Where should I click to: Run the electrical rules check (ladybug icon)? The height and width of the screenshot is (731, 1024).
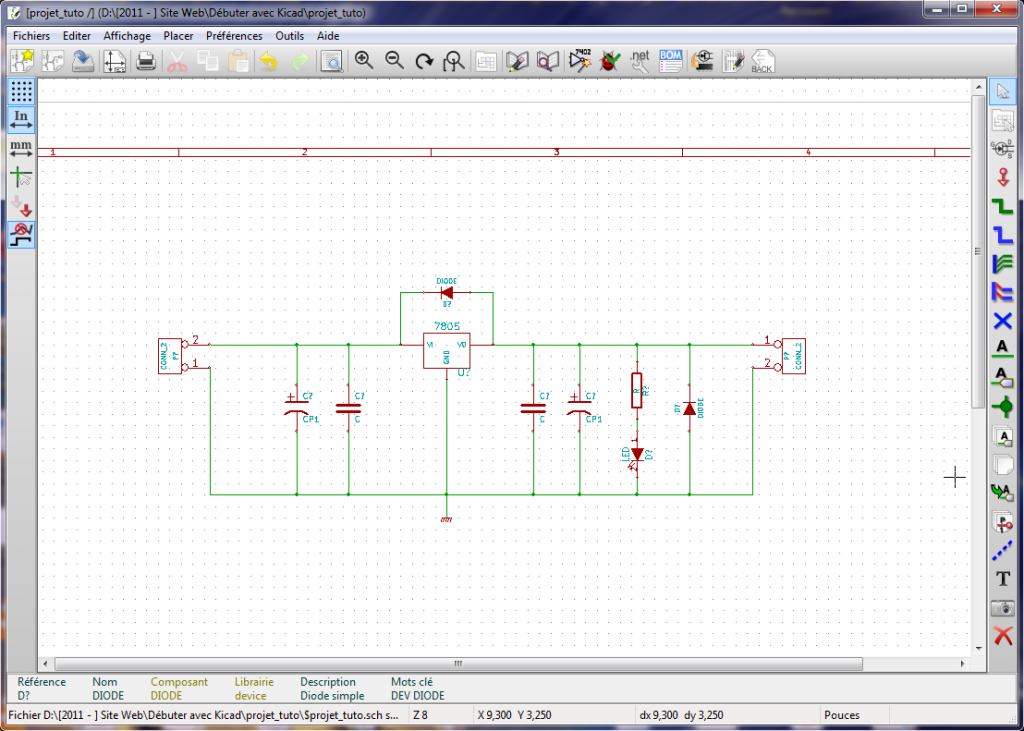(x=608, y=61)
